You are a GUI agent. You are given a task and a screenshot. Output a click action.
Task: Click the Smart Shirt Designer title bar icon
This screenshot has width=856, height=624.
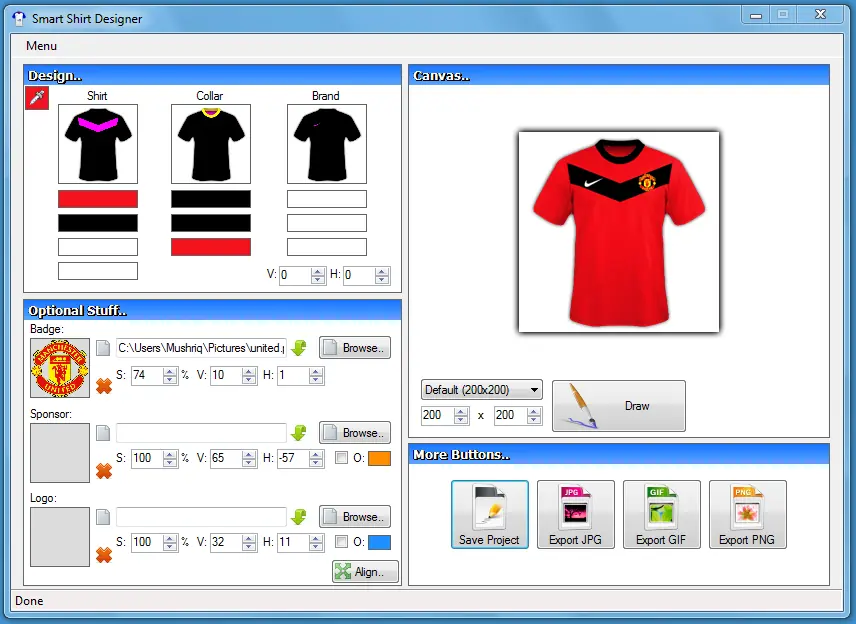point(19,19)
